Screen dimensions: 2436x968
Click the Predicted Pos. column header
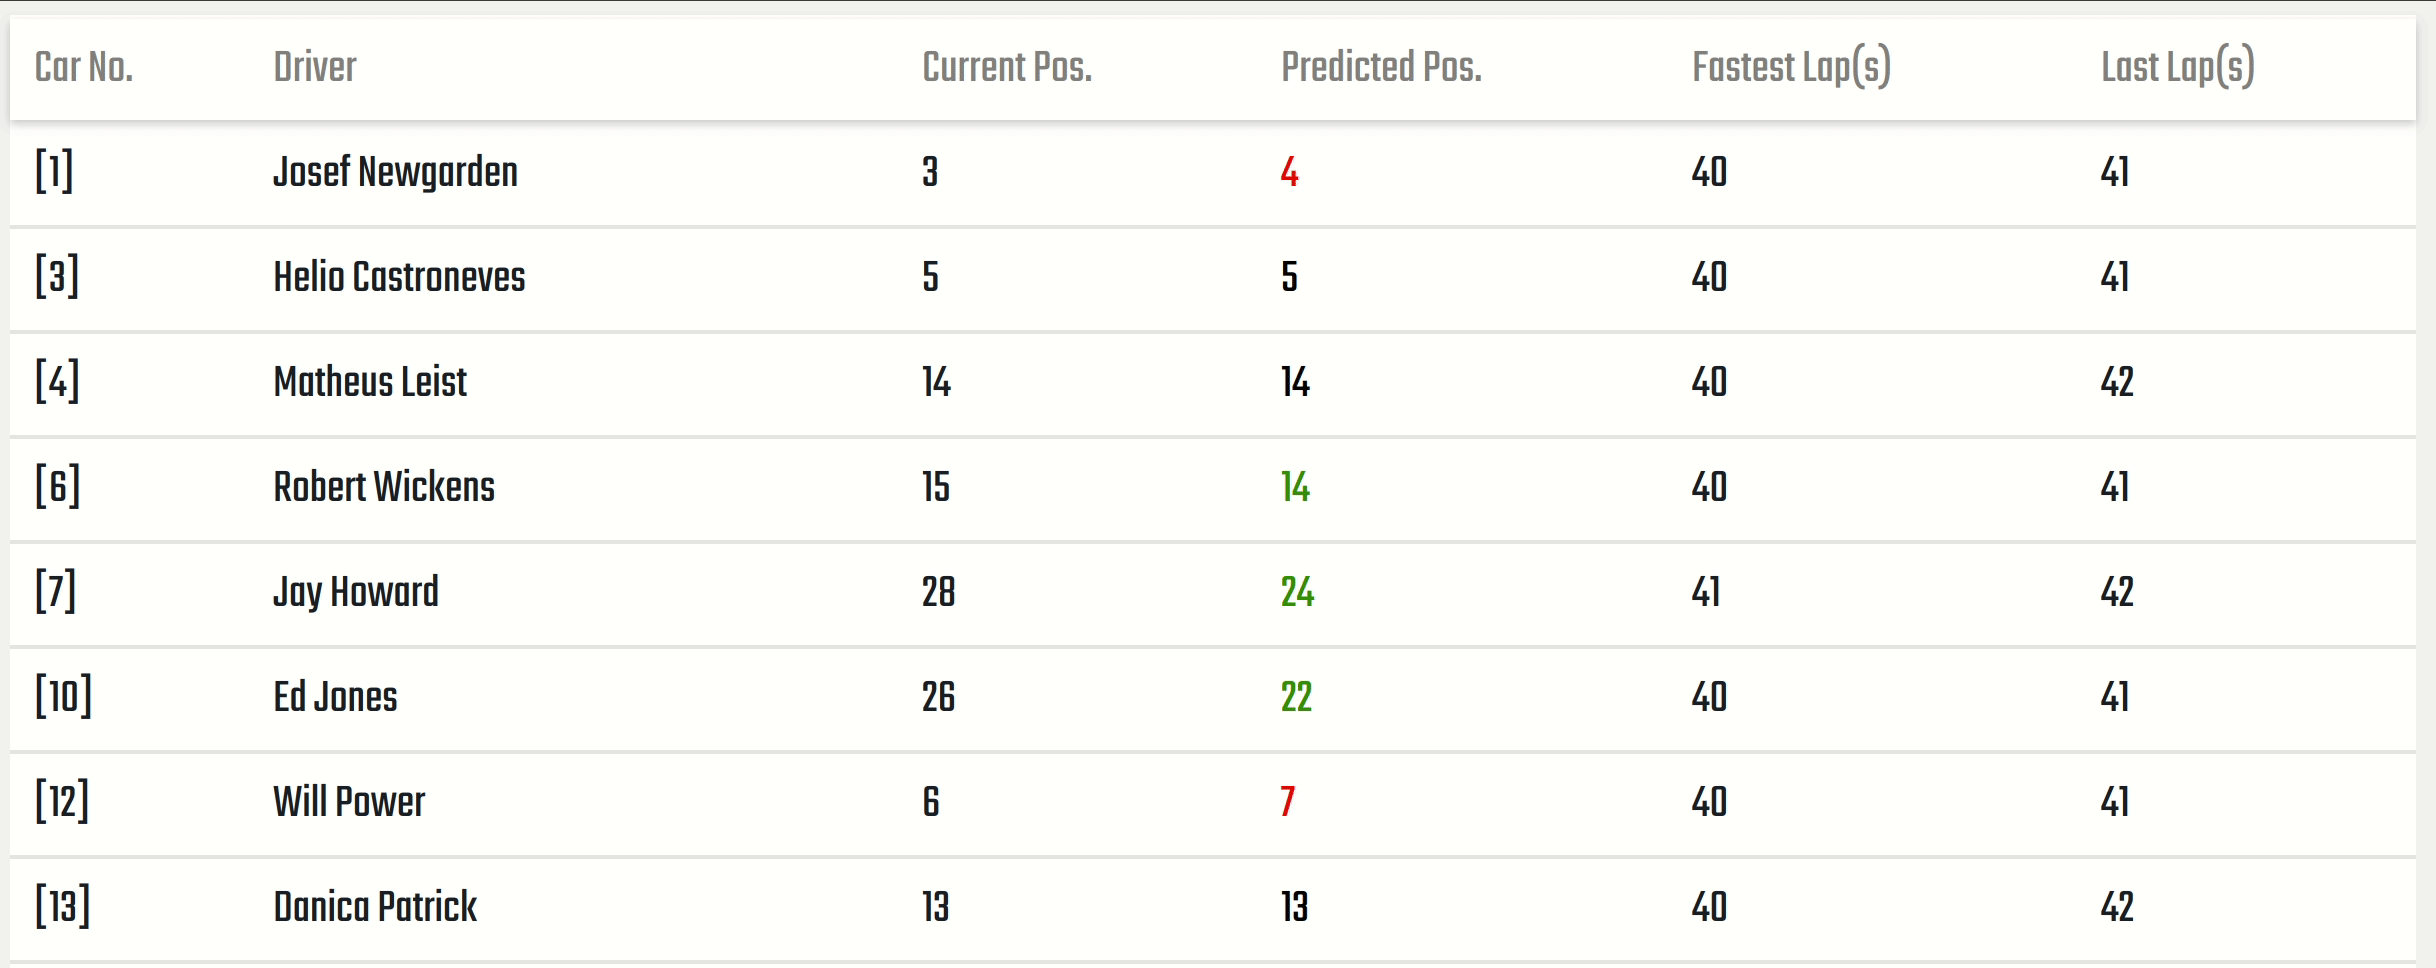tap(1381, 68)
